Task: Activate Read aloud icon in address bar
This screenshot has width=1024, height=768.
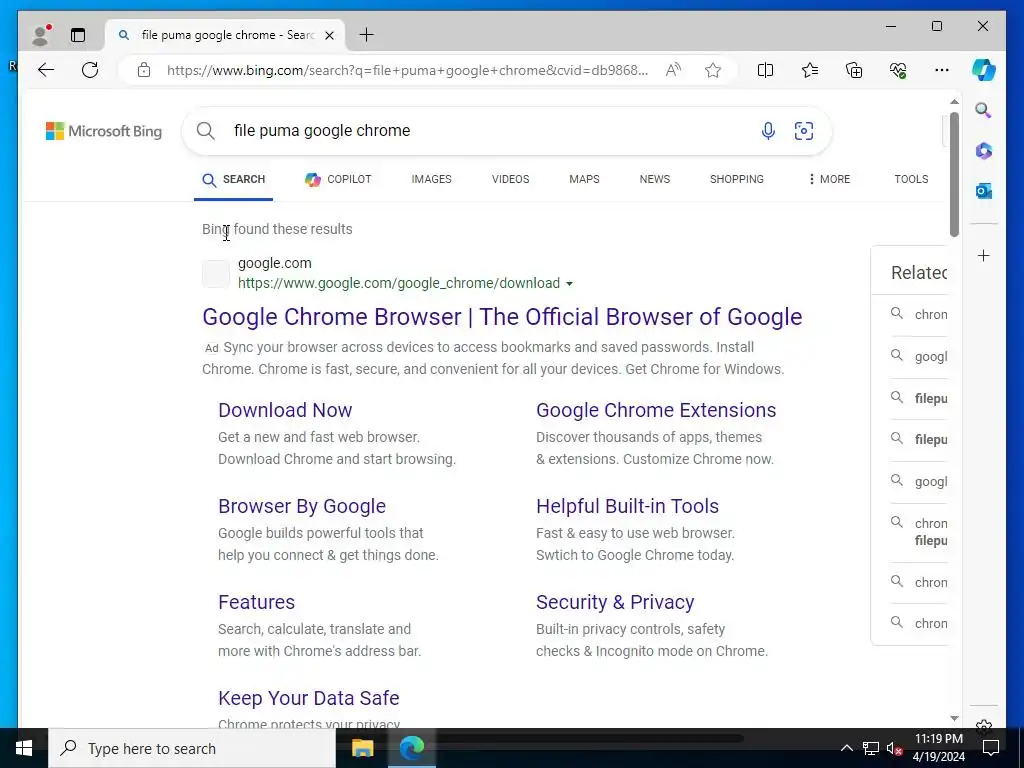Action: click(x=673, y=70)
